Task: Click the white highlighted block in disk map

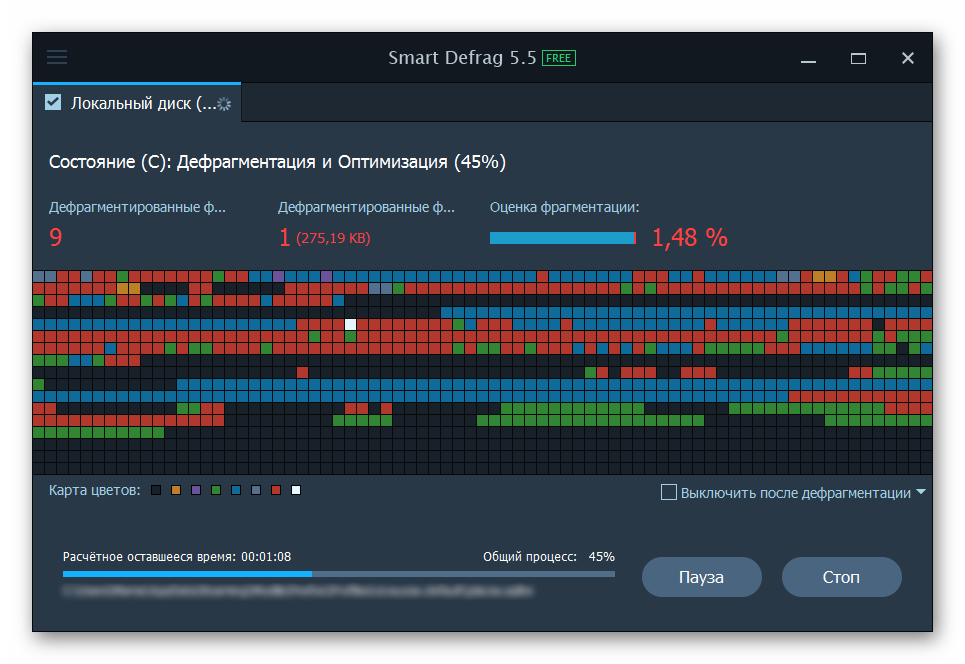Action: (350, 324)
